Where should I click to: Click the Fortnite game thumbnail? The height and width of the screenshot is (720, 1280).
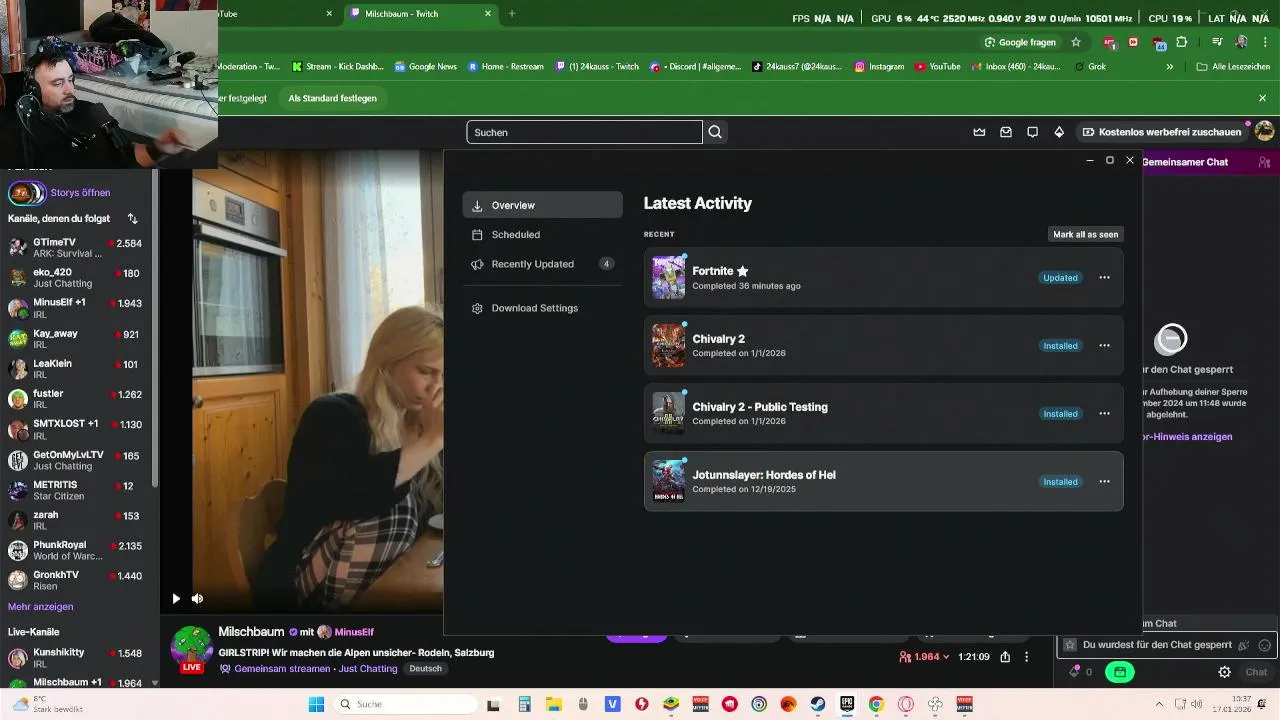click(x=669, y=278)
